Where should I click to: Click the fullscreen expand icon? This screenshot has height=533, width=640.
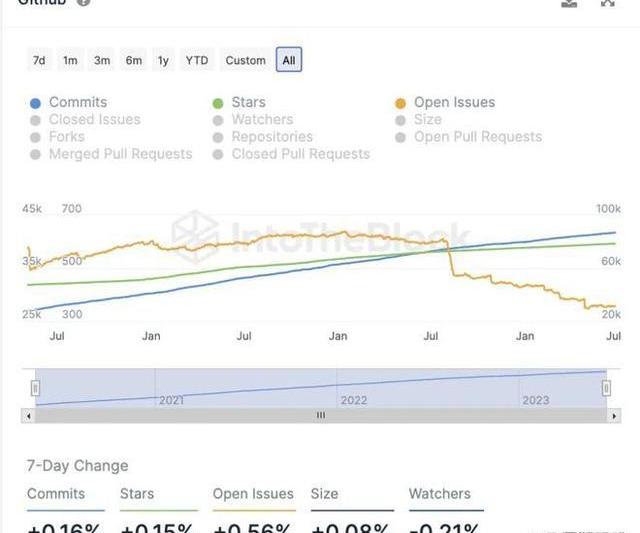[x=607, y=3]
